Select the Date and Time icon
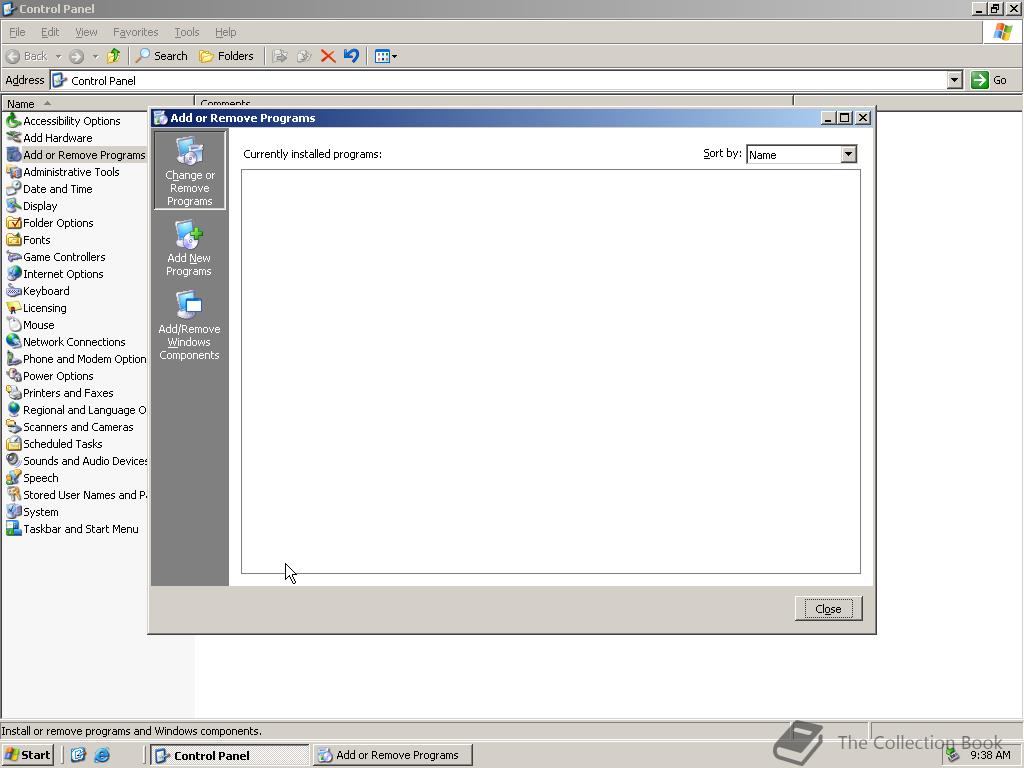Screen dimensions: 1024x768 pos(13,188)
